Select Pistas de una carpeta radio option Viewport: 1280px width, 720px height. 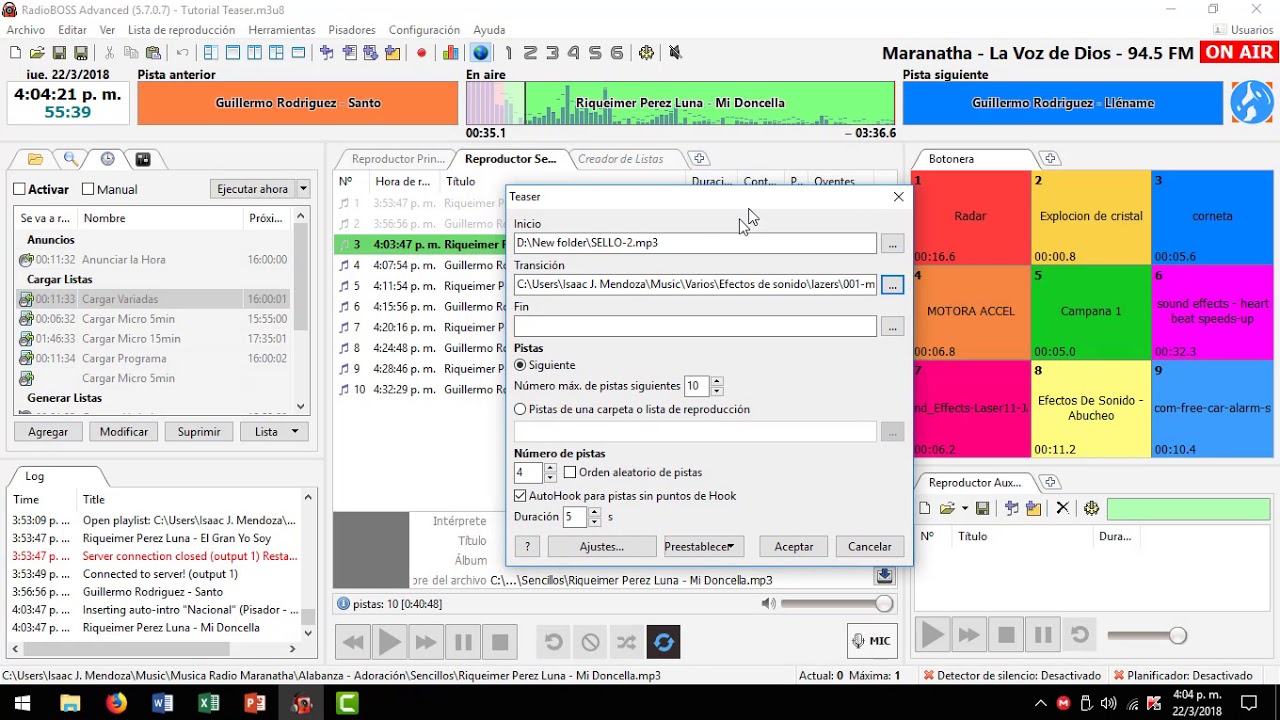pyautogui.click(x=520, y=409)
